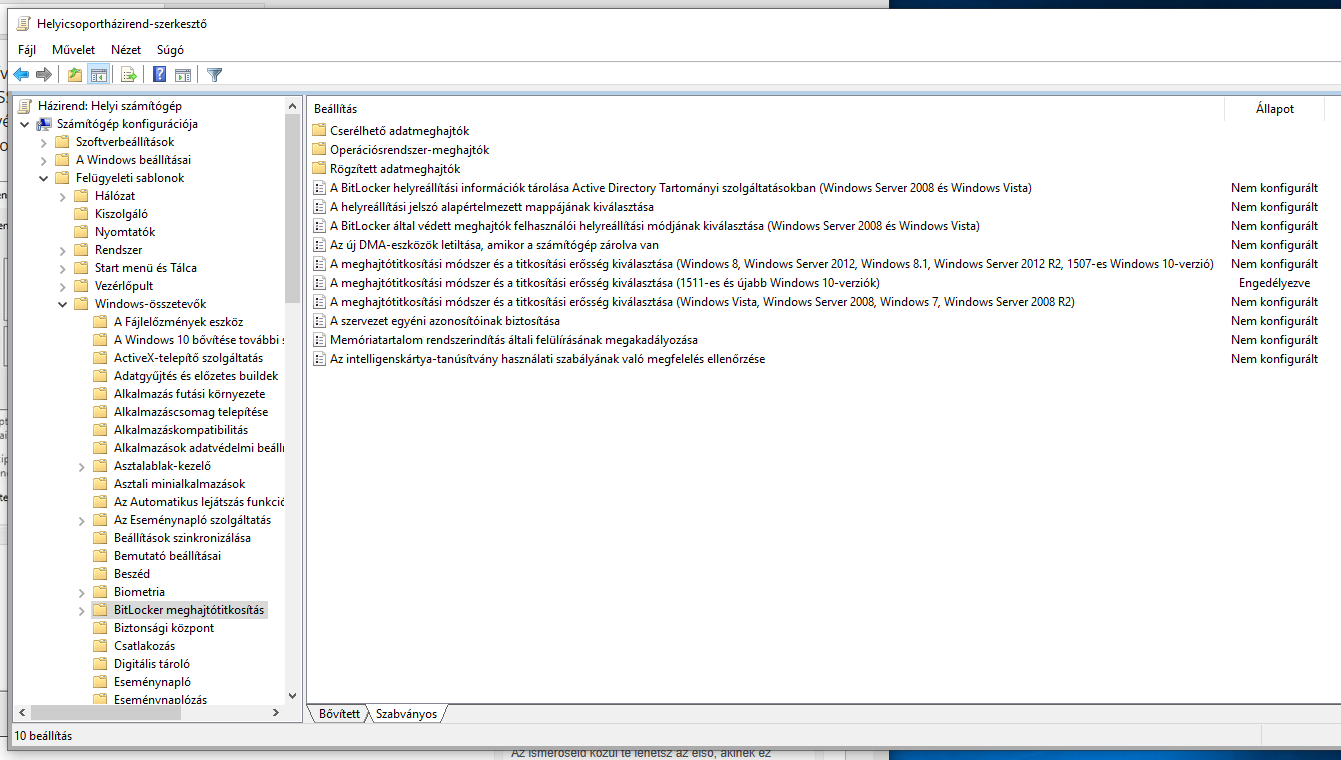Screen dimensions: 1341x760
Task: Select the Biztonsági központ tree item
Action: tap(164, 628)
